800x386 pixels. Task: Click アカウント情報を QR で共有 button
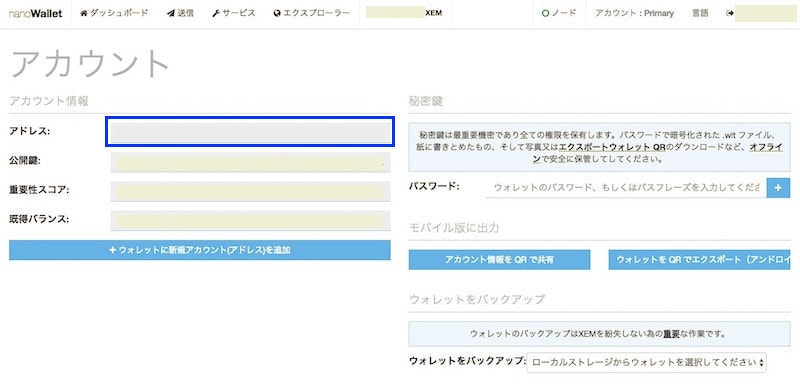499,260
